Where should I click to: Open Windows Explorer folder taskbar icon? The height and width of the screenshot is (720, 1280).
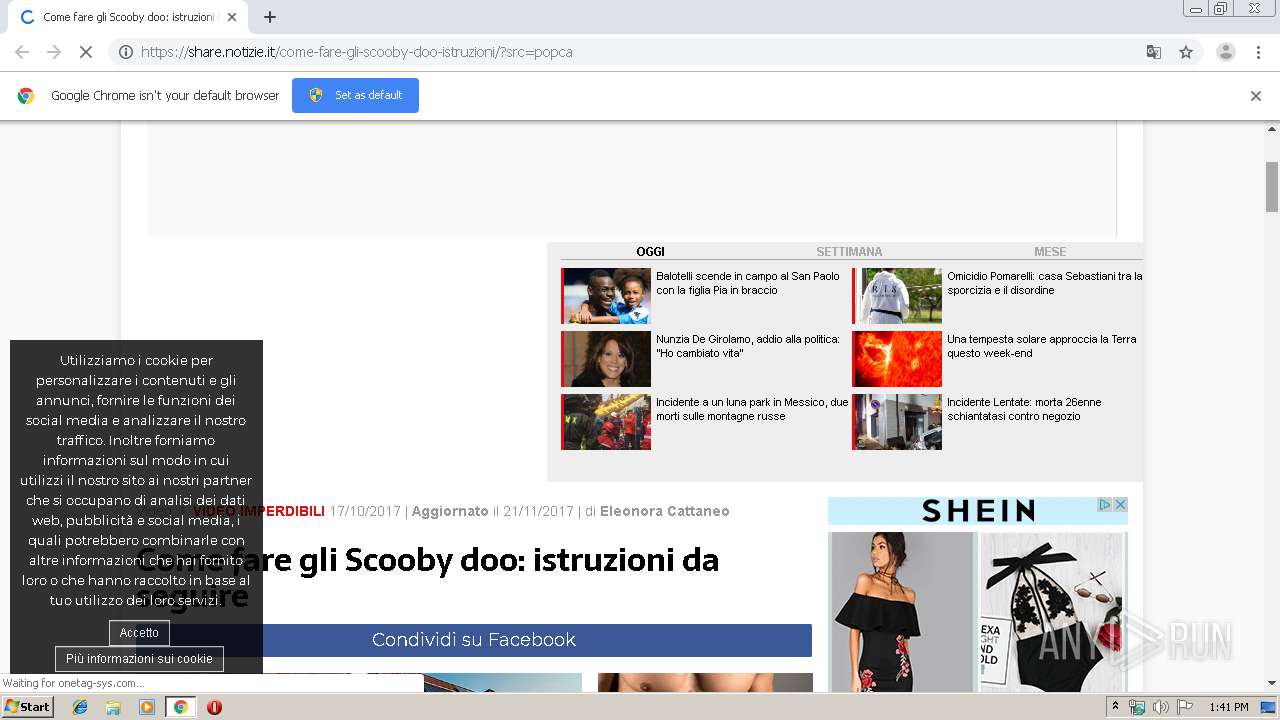(x=113, y=707)
